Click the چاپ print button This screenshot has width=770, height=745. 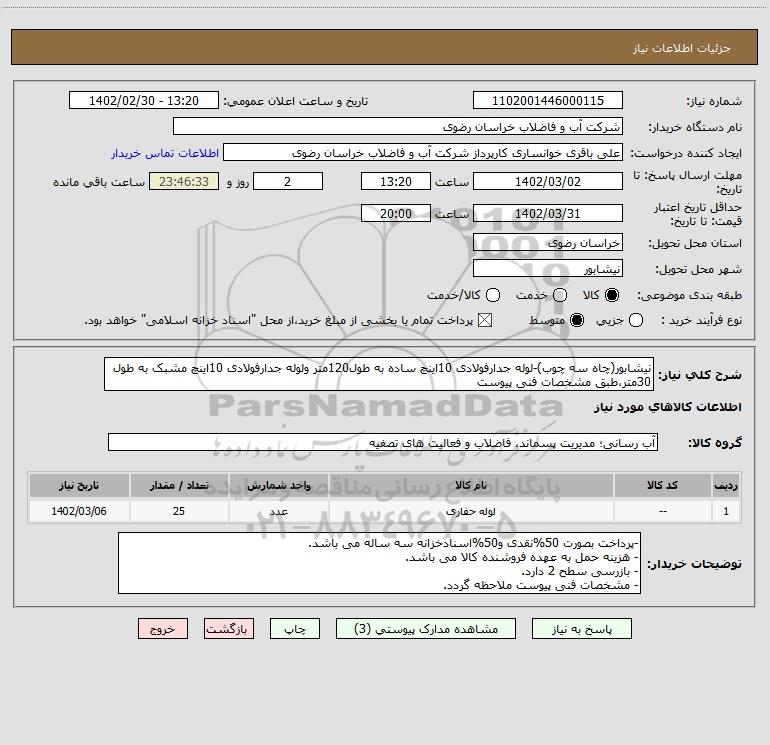point(295,629)
